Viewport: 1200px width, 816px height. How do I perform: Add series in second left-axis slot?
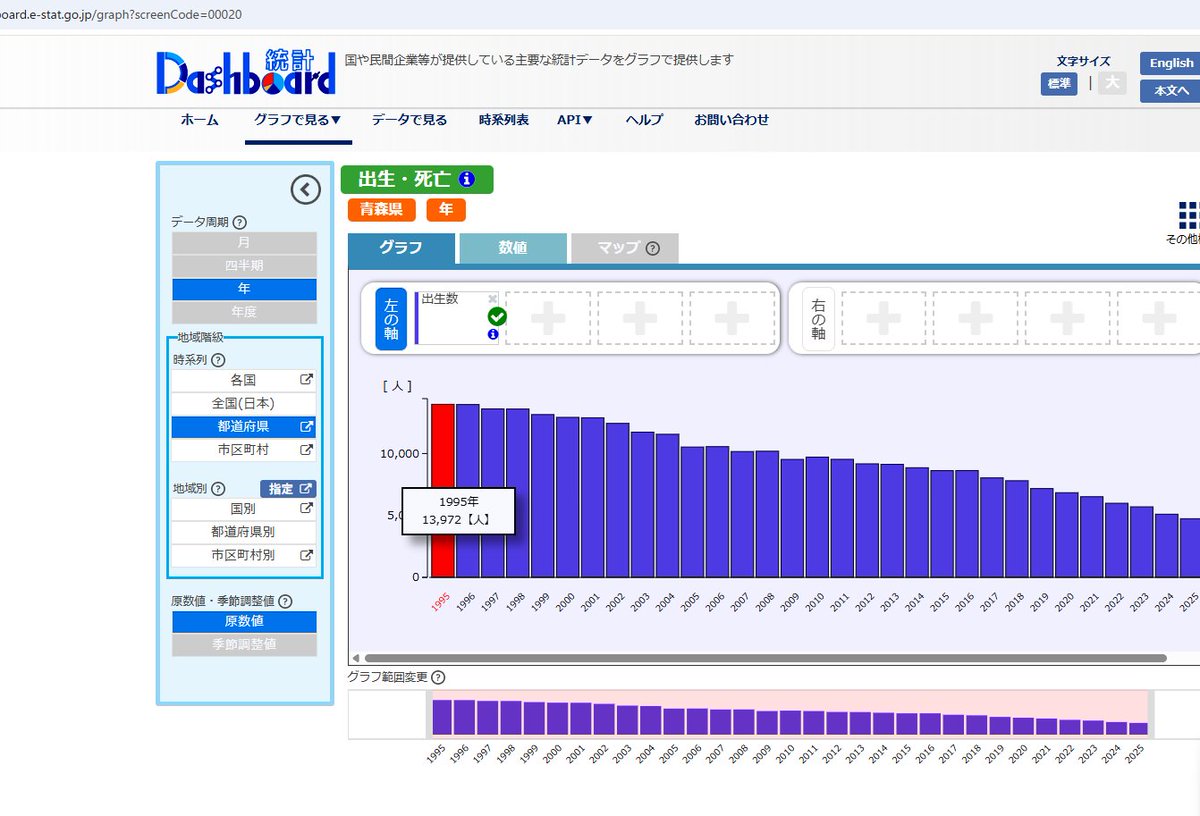(548, 319)
